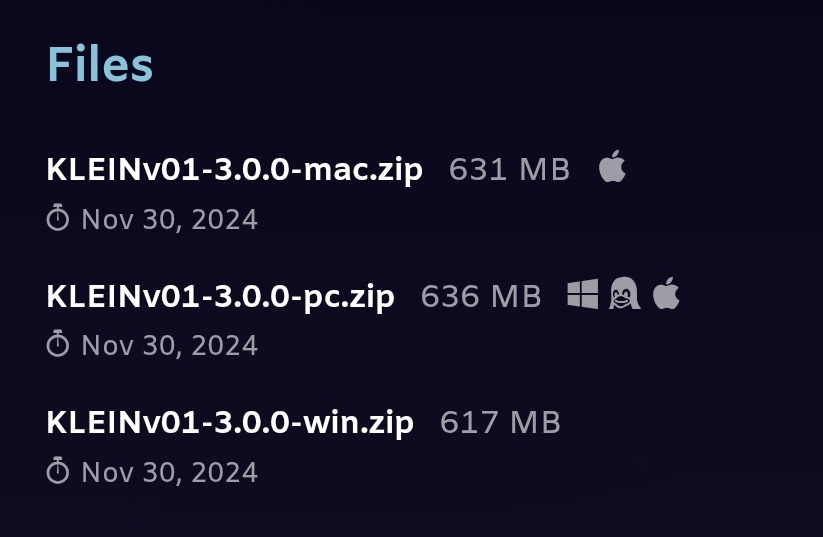Screen dimensions: 823x537
Task: Click the Files section heading
Action: click(x=100, y=65)
